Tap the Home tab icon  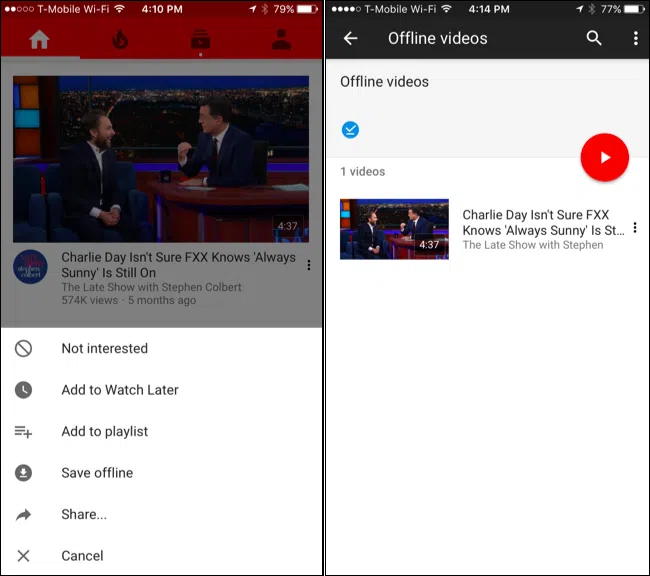40,41
